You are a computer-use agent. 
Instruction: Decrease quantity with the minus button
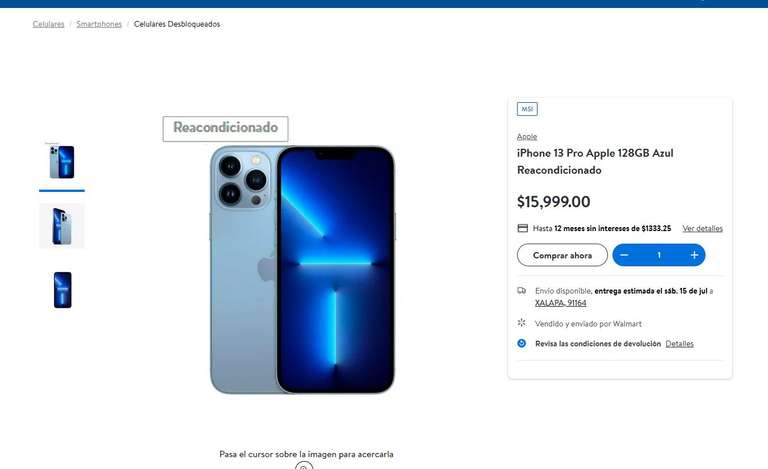(x=624, y=255)
